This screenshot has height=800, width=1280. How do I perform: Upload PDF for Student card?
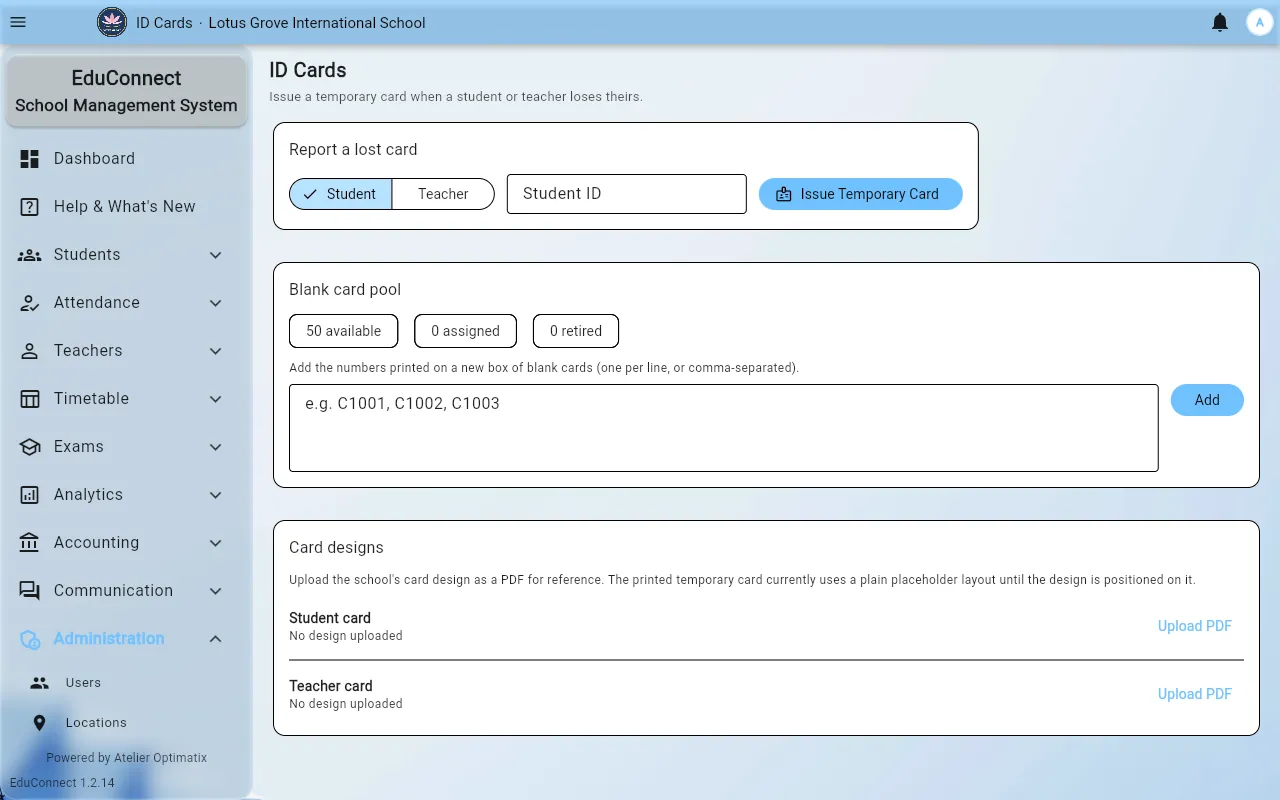[x=1194, y=626]
